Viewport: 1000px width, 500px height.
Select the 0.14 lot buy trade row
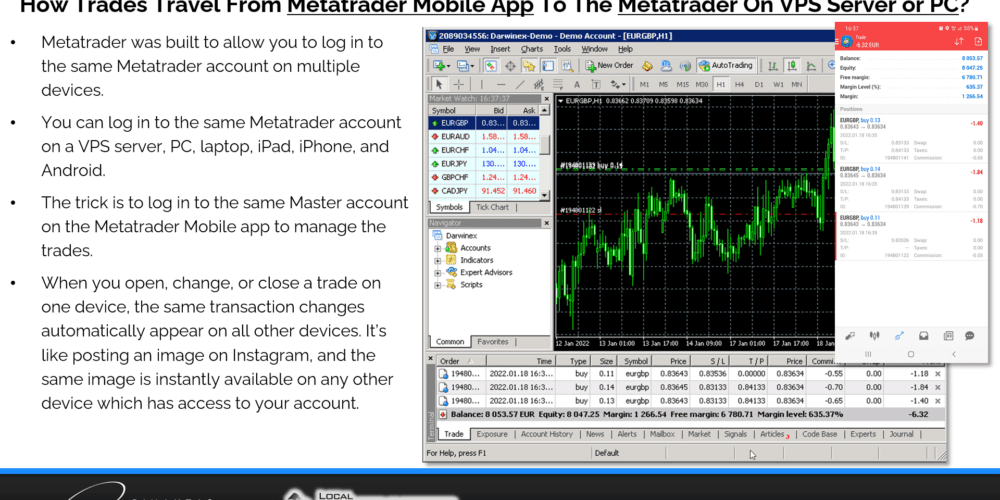coord(691,387)
